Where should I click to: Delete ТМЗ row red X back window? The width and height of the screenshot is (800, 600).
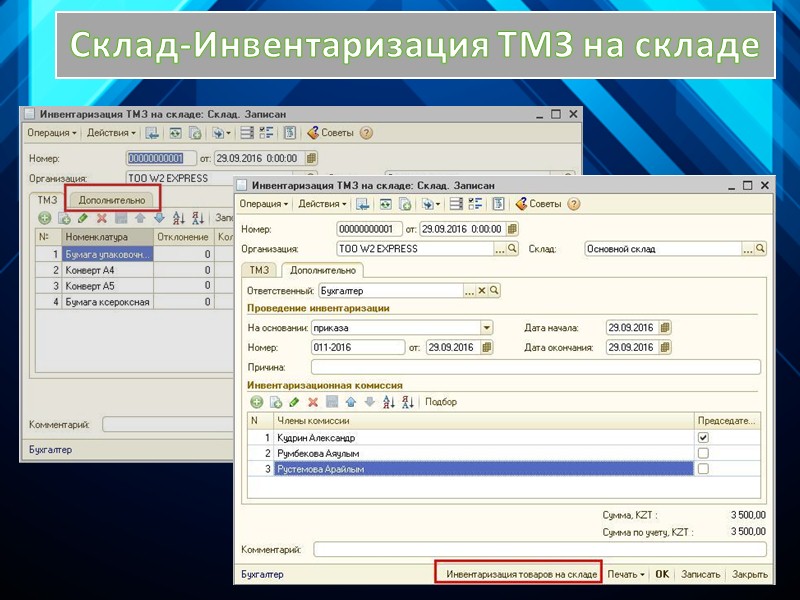point(102,218)
